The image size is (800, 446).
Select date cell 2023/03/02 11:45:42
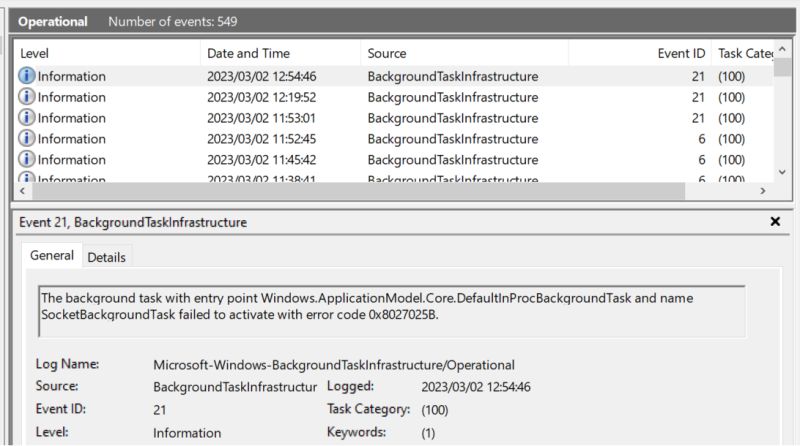pyautogui.click(x=262, y=160)
